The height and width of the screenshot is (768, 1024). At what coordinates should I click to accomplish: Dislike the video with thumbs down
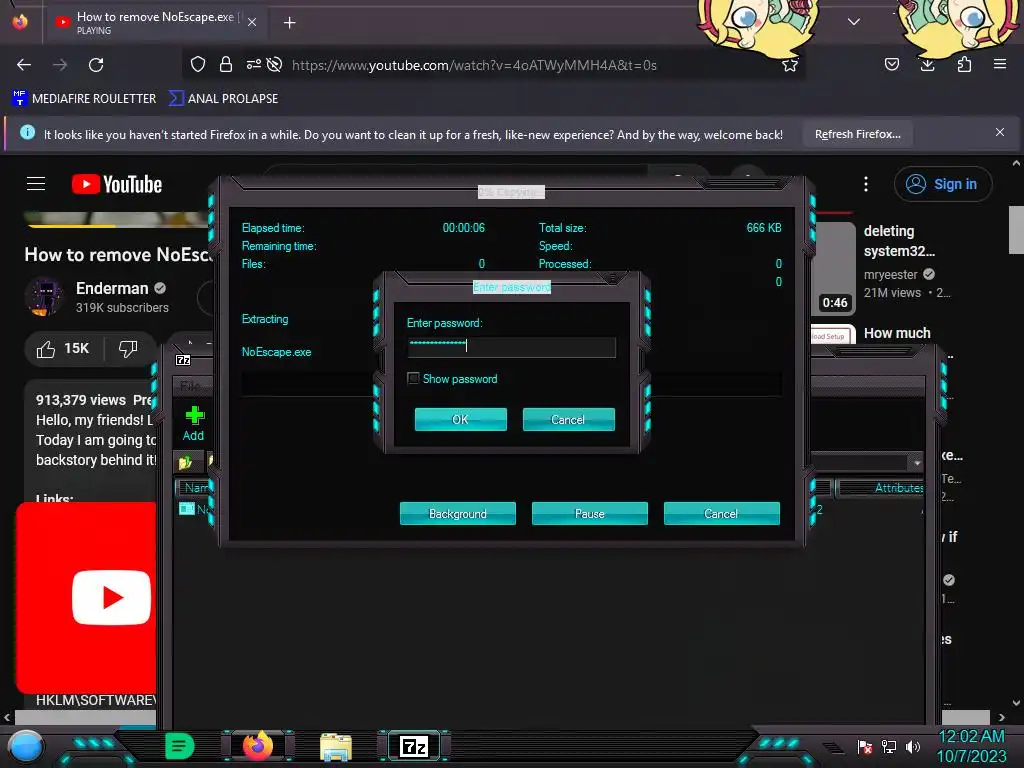pos(129,349)
